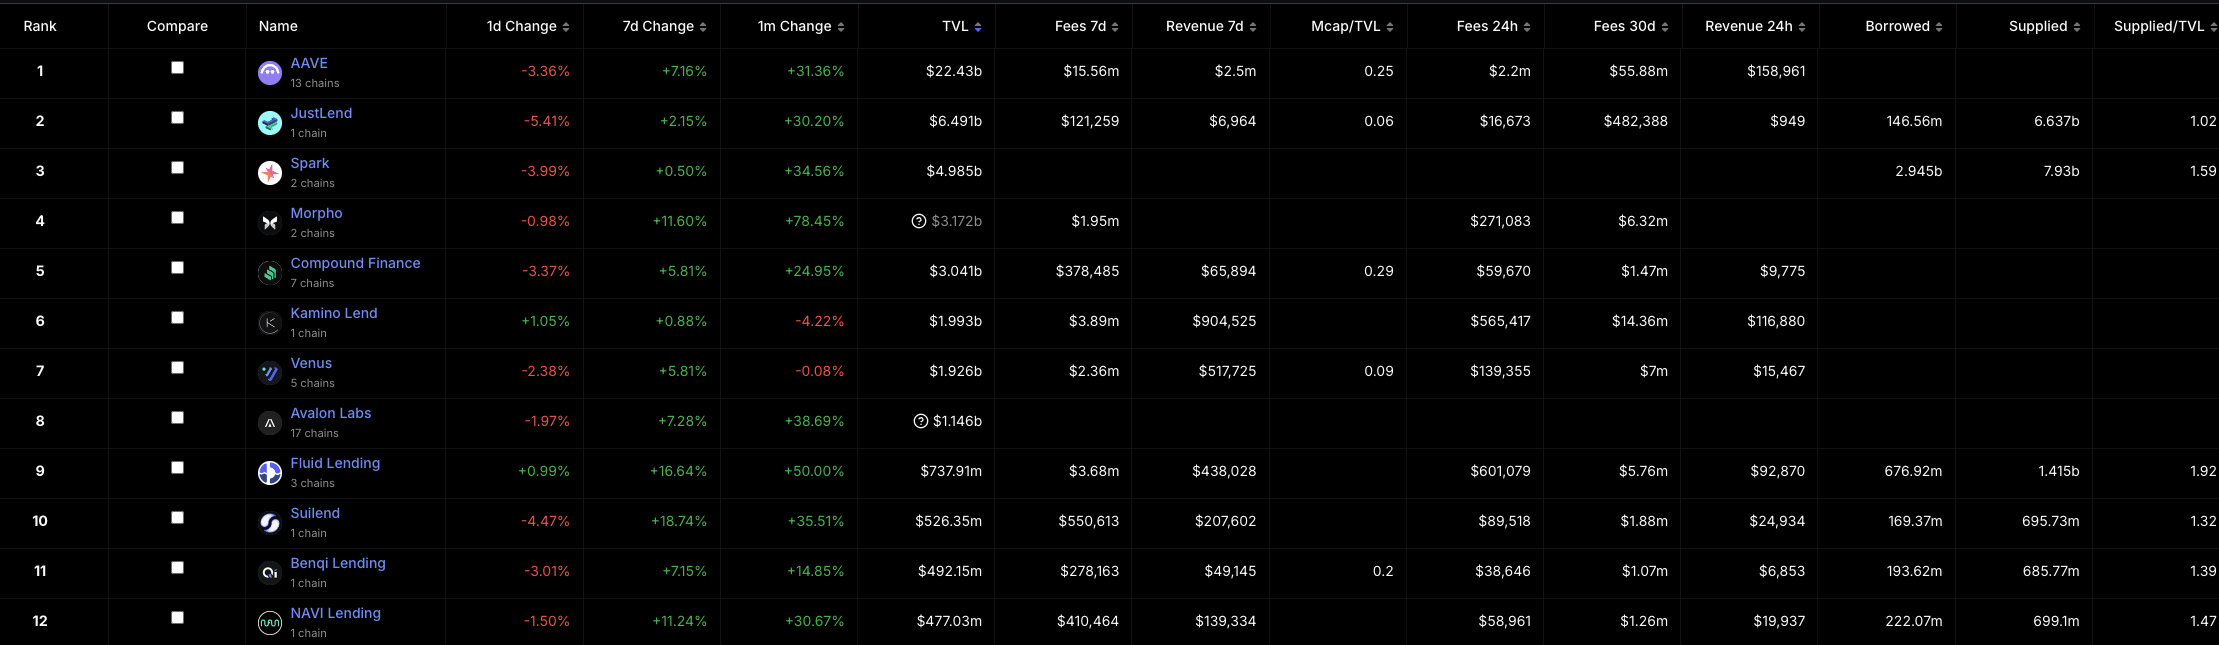Click the NAVI Lending logo icon

point(270,623)
